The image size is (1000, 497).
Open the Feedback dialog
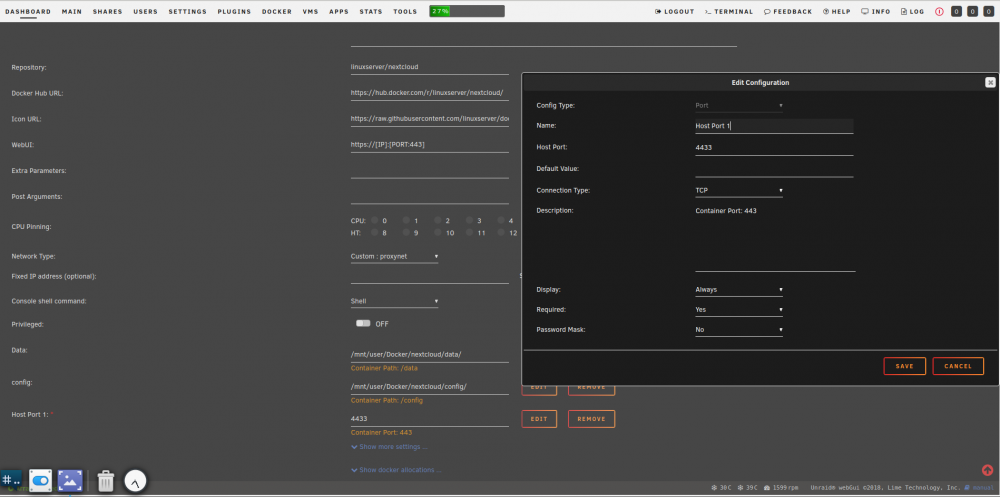[x=788, y=11]
